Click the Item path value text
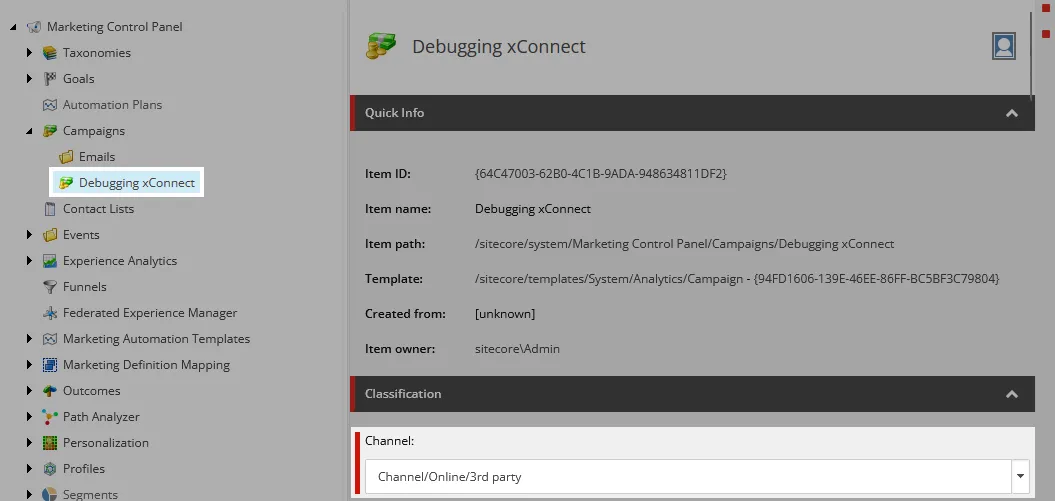 click(684, 244)
